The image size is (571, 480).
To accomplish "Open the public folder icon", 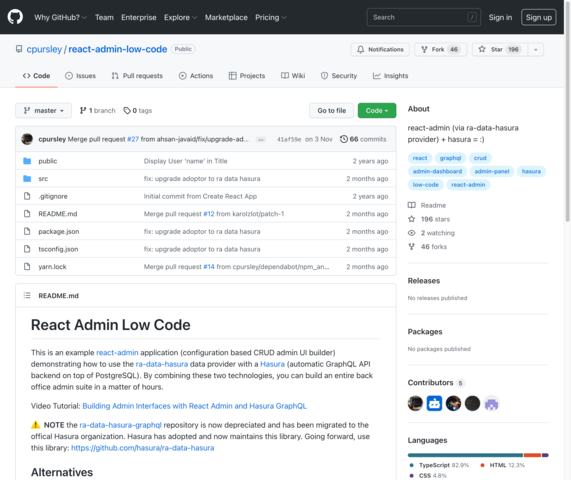I will tap(27, 161).
